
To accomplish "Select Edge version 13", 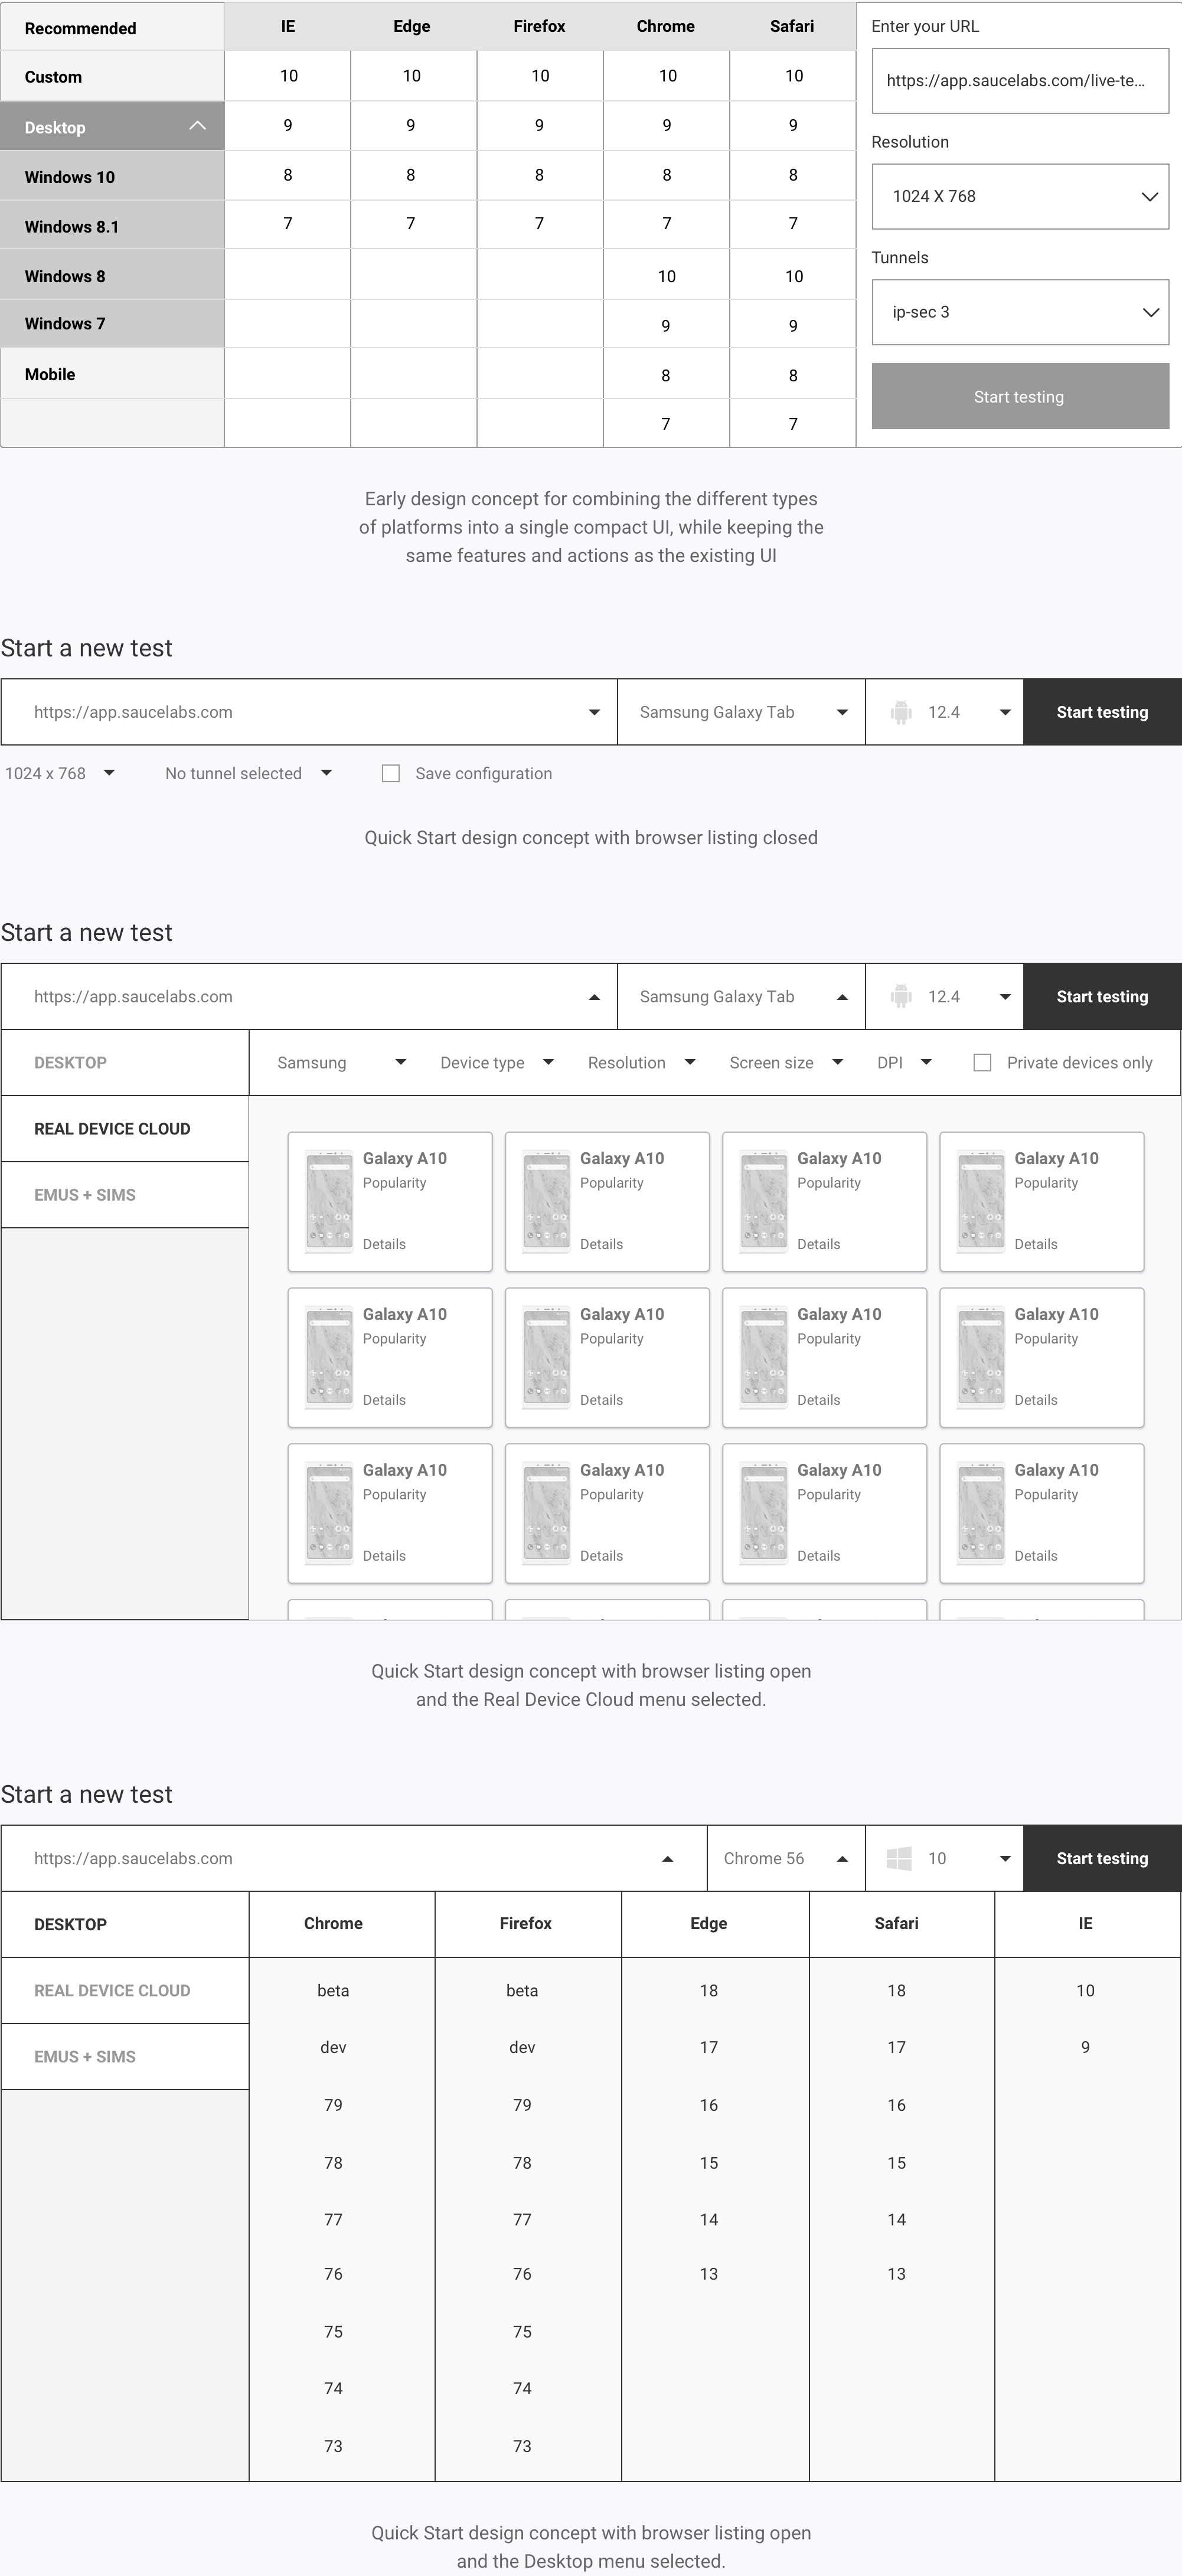I will click(x=709, y=2274).
